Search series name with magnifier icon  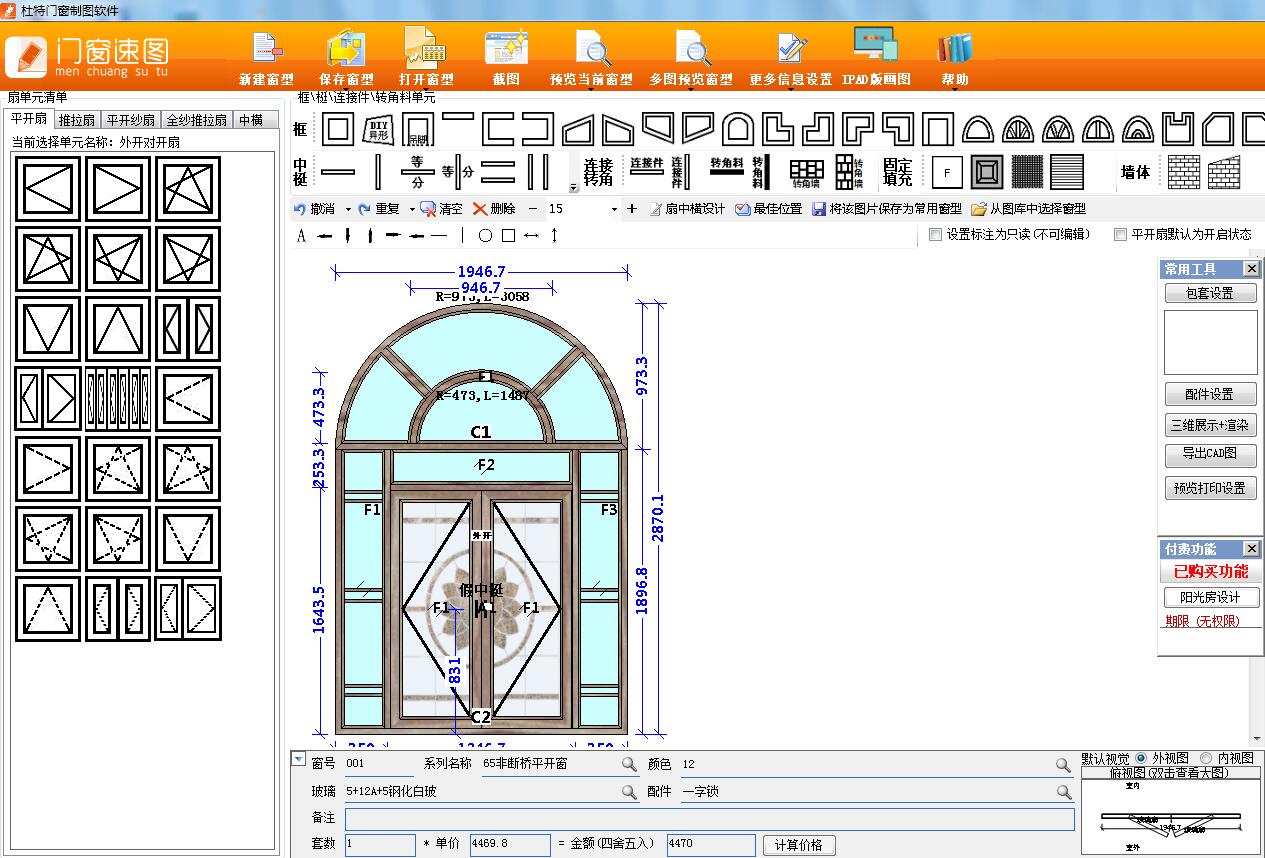pos(629,764)
